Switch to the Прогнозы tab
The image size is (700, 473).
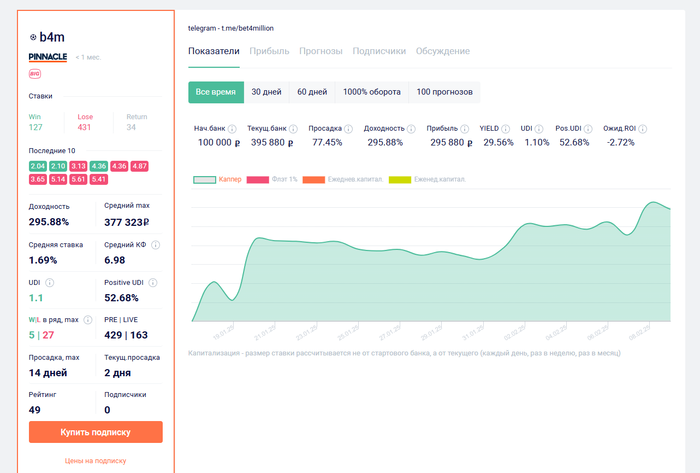click(x=320, y=51)
